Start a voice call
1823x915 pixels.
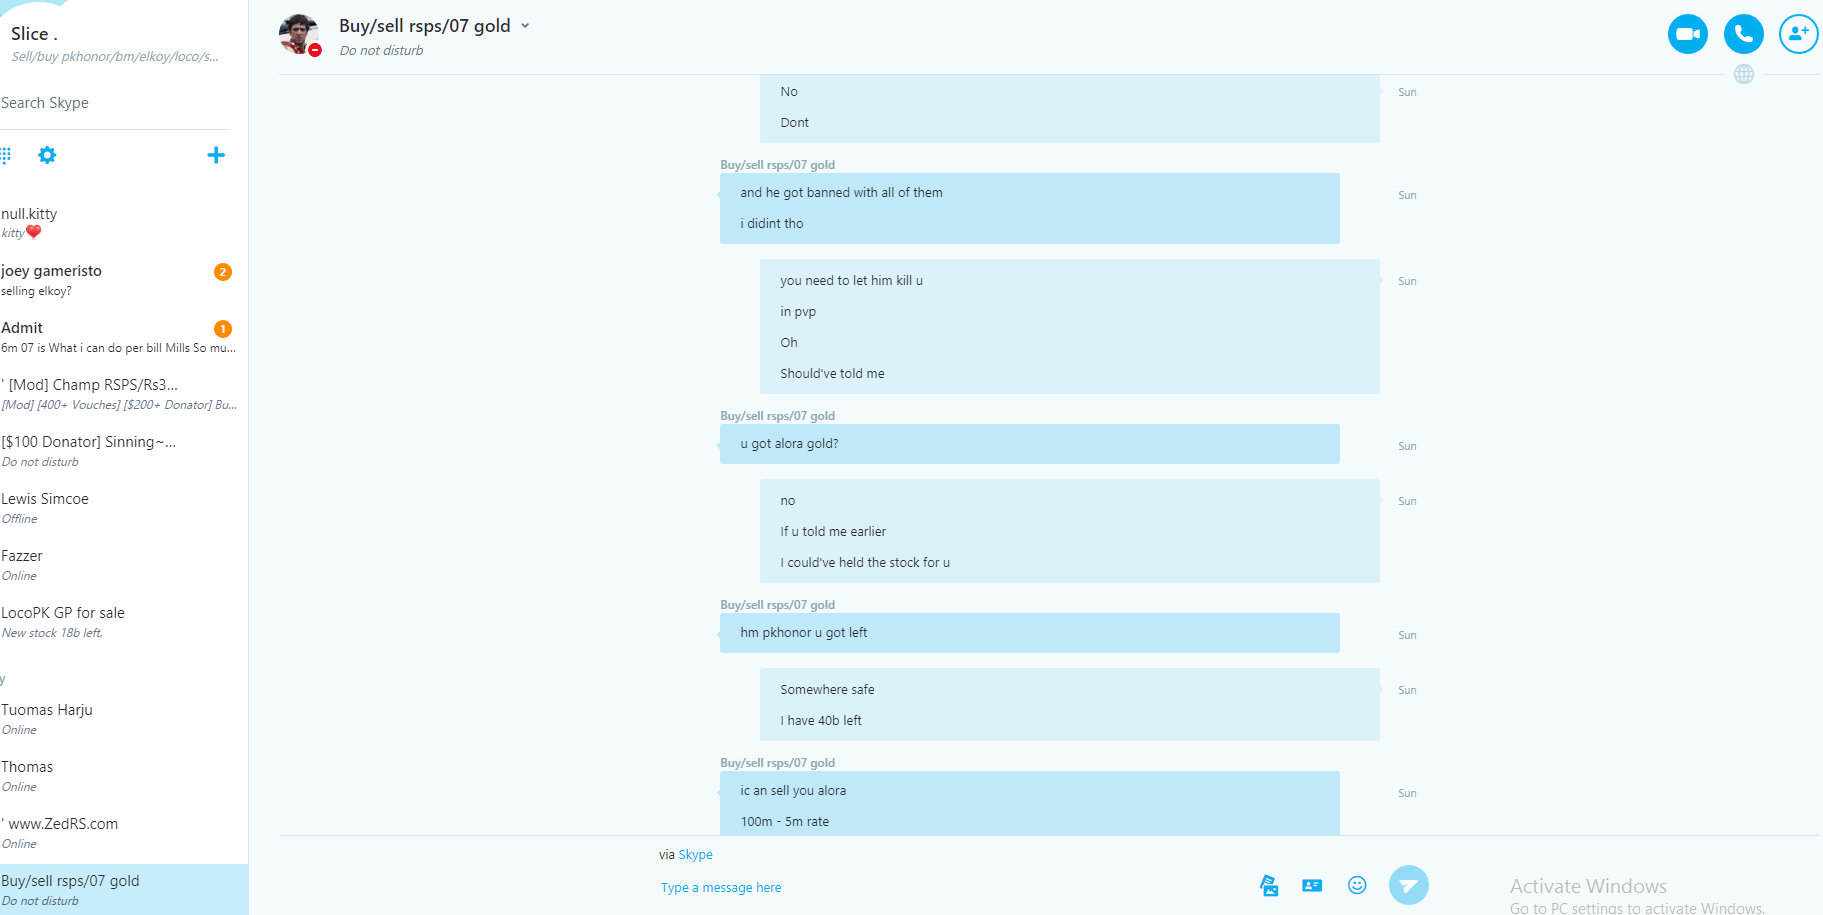click(x=1743, y=34)
